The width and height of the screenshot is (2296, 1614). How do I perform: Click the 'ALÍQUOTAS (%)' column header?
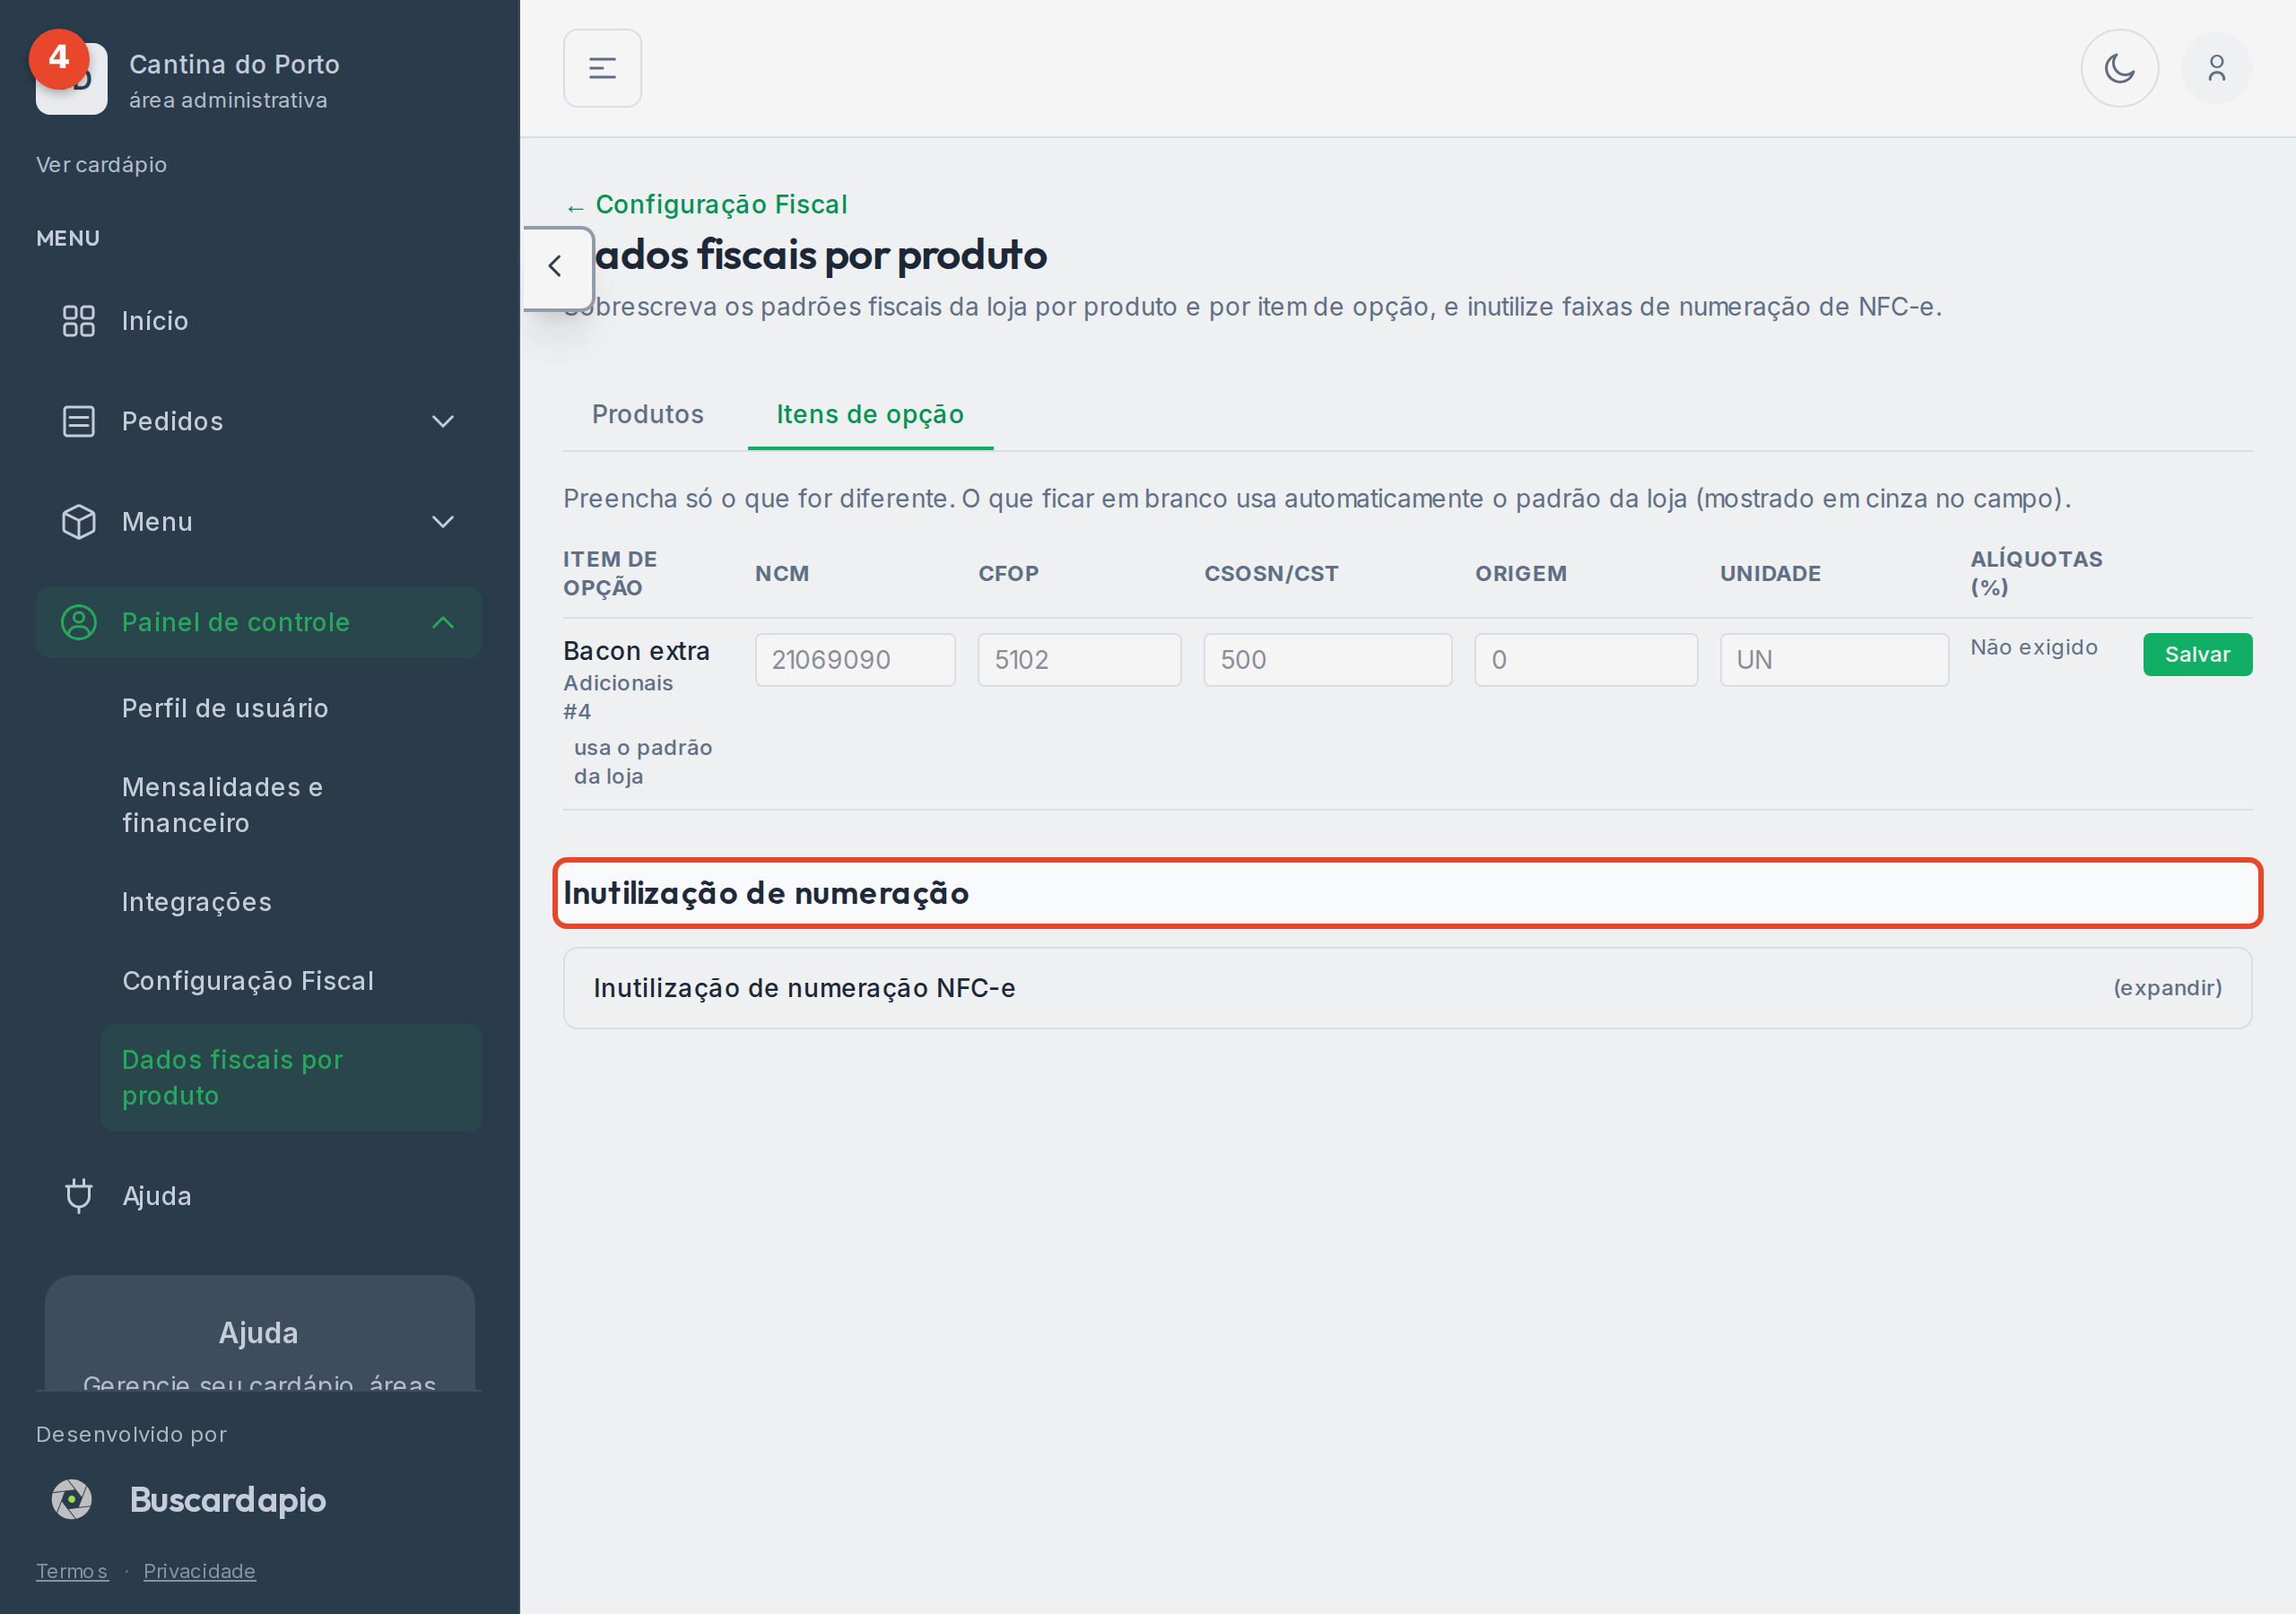[2036, 573]
